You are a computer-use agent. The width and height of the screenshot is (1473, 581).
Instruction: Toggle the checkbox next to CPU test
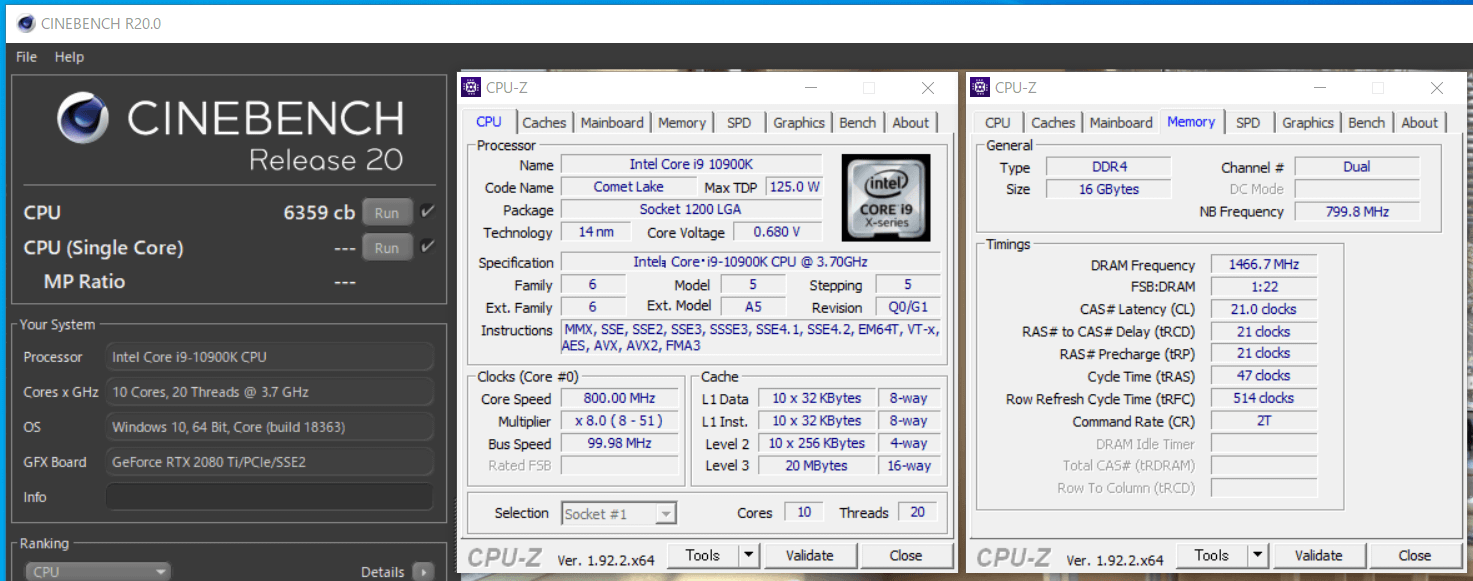click(428, 212)
